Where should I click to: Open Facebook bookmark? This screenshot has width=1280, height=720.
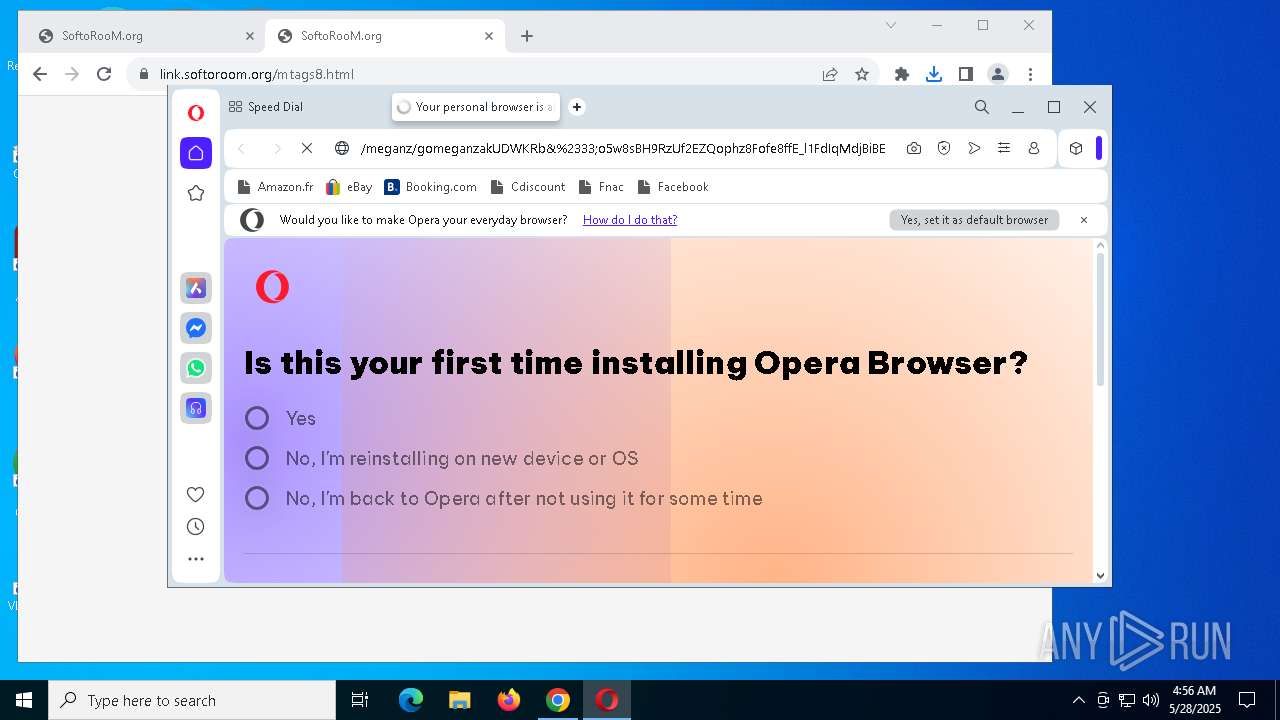pyautogui.click(x=672, y=187)
